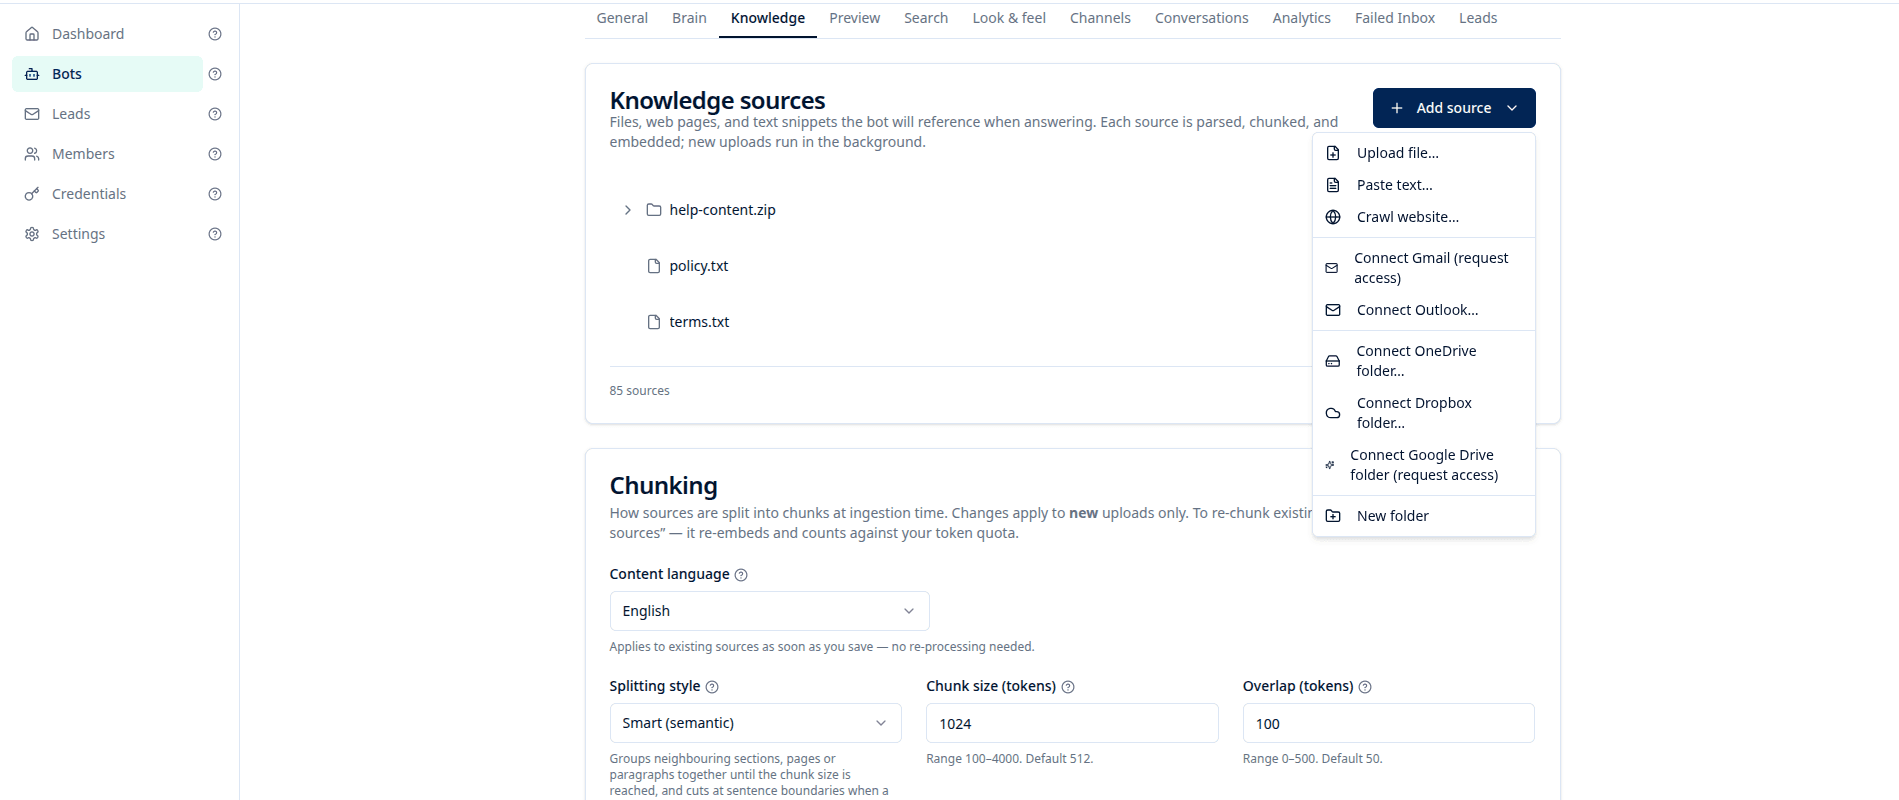Open Settings from the sidebar

coord(107,234)
